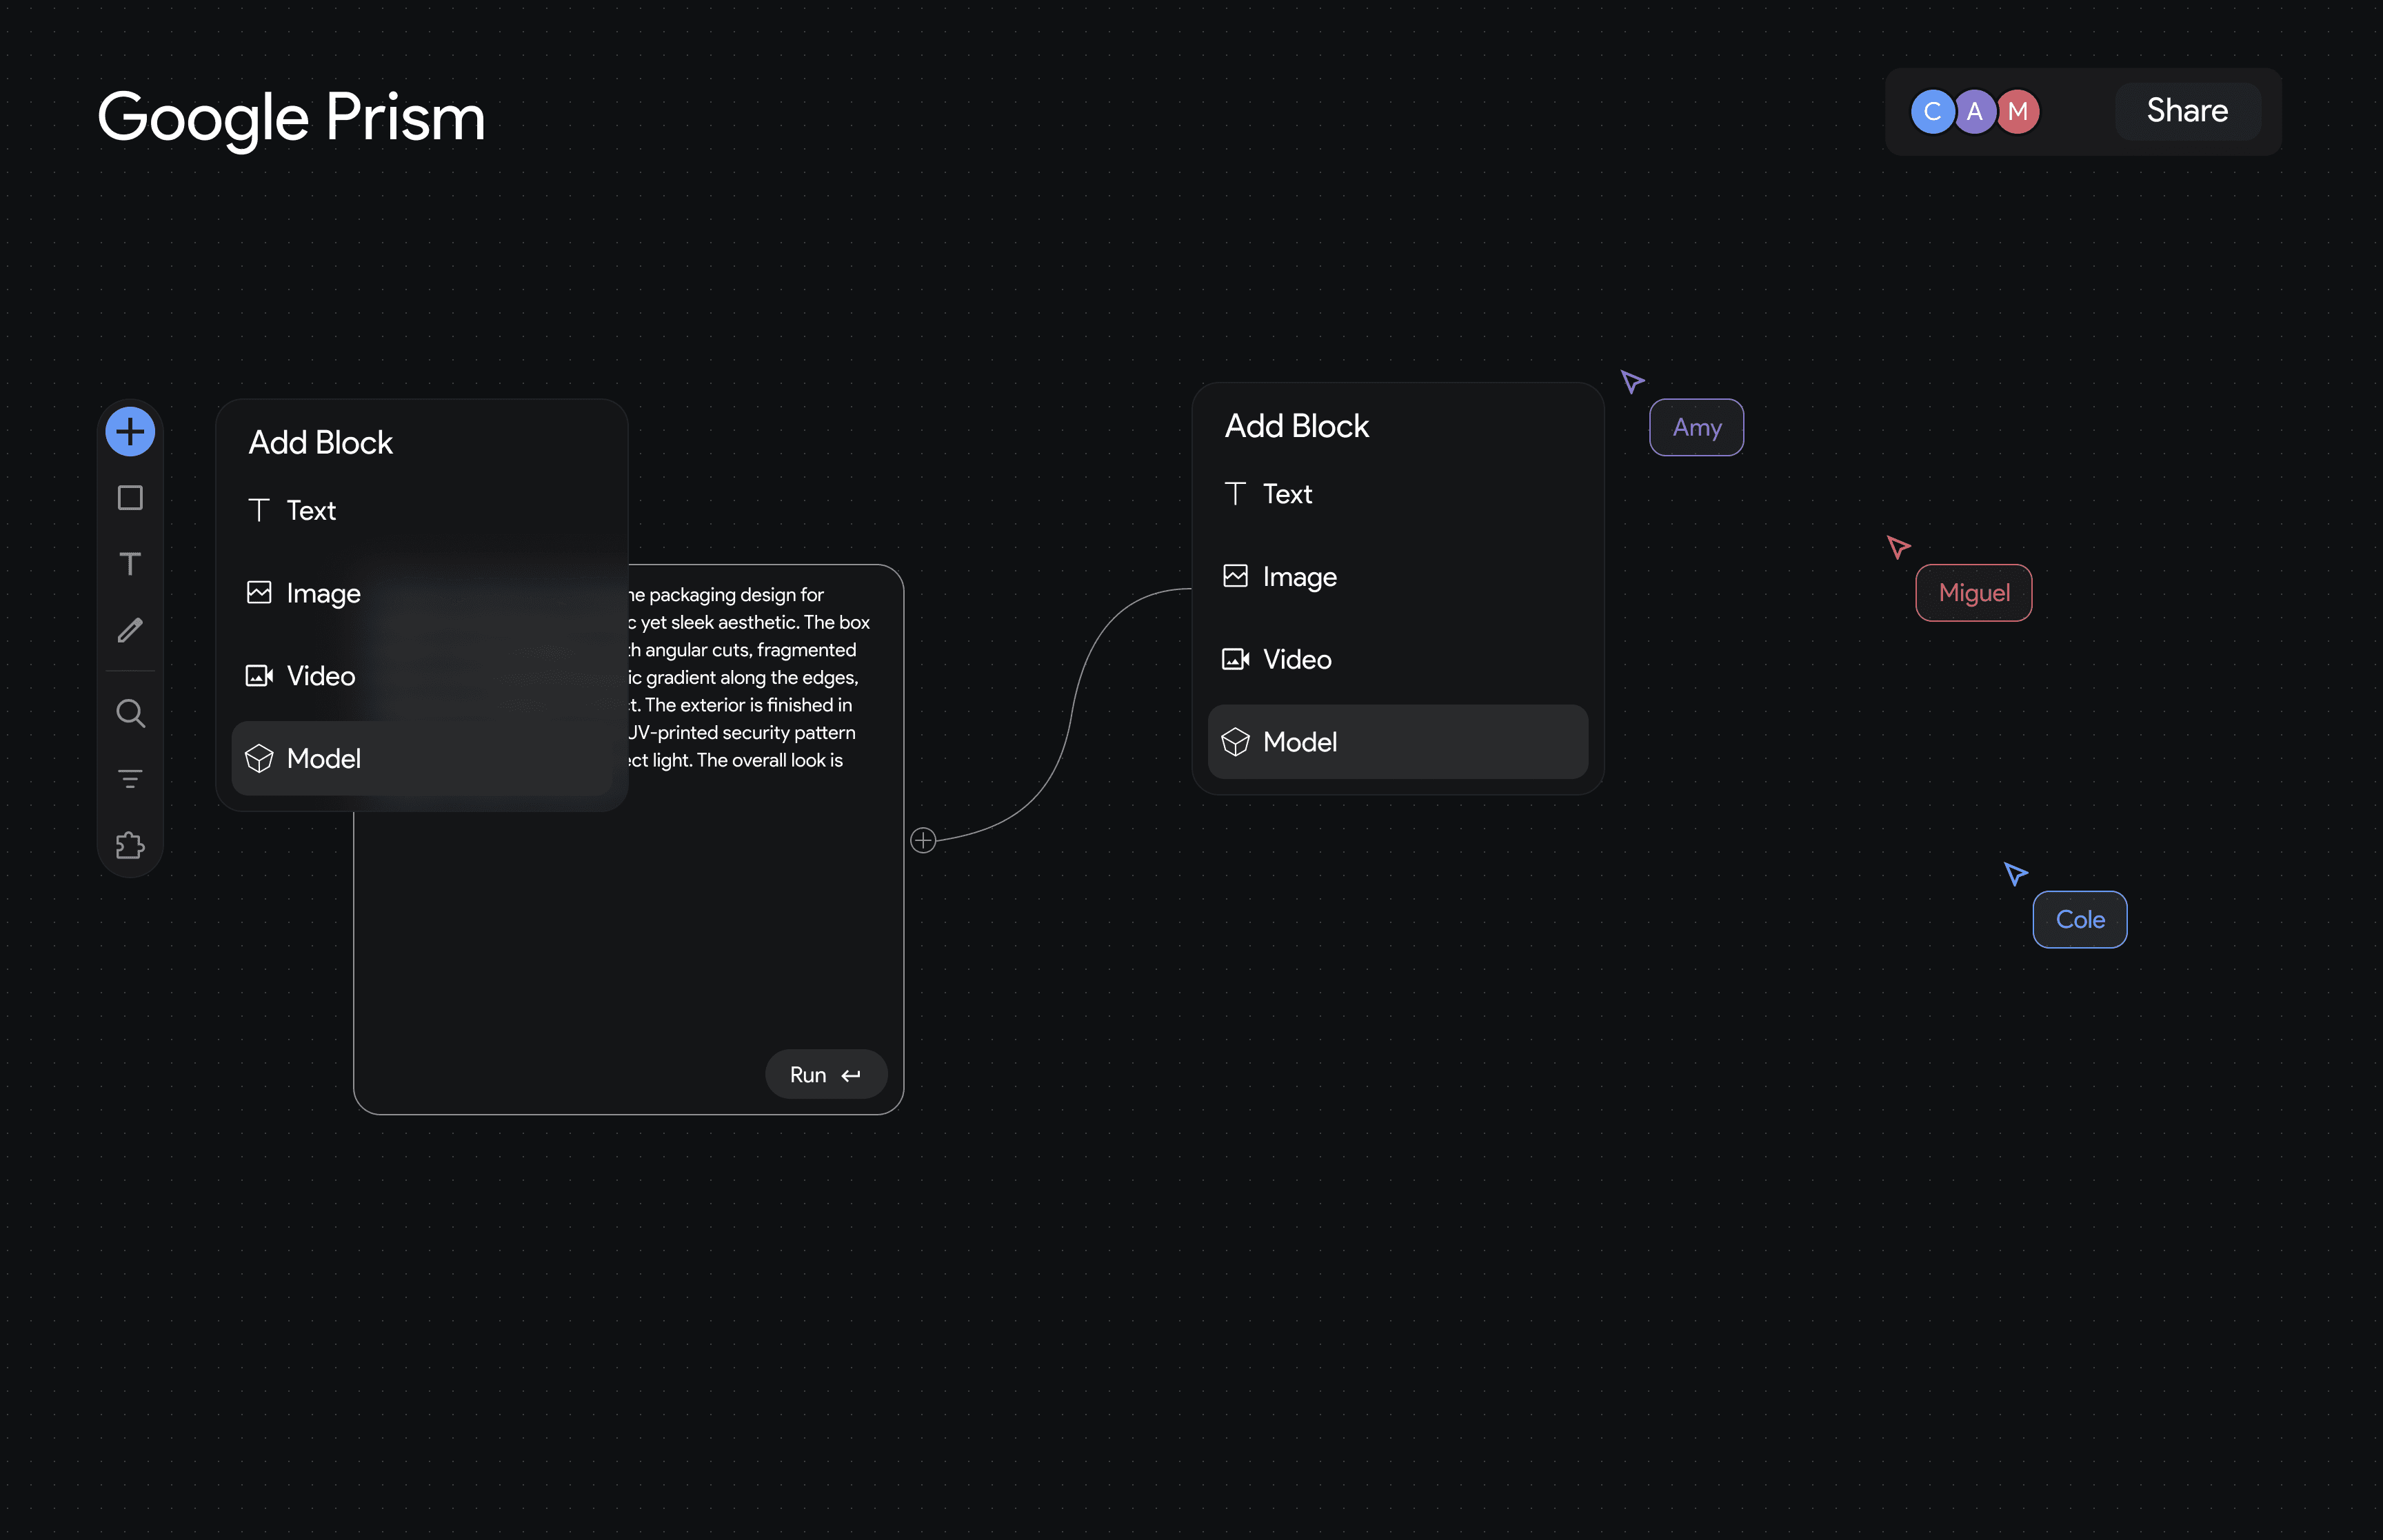Select the pencil draw tool
Screen dimensions: 2383x1540
[130, 630]
